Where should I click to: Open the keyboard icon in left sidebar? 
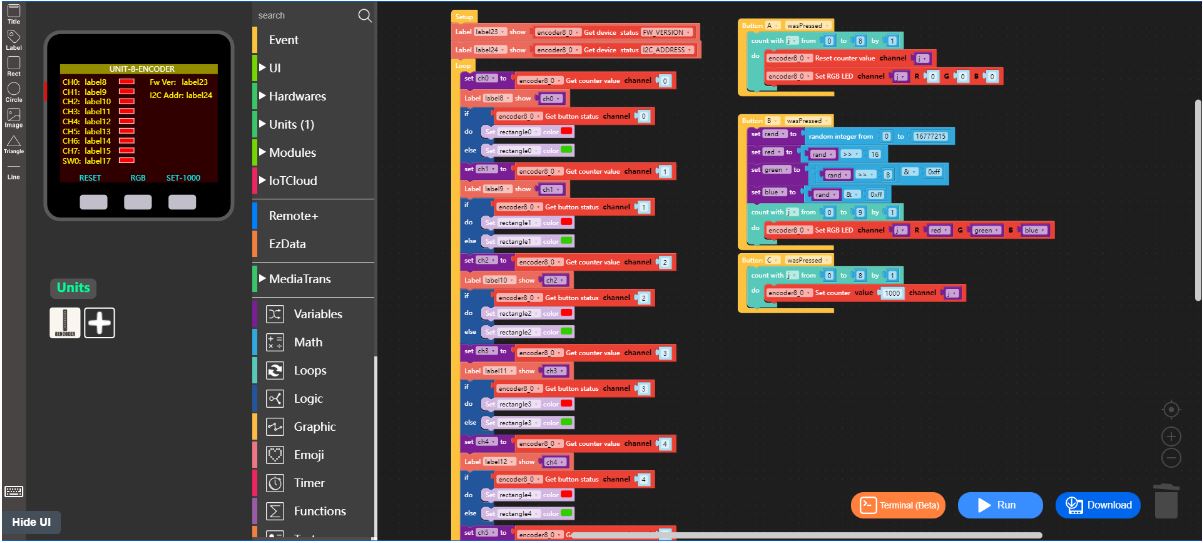[13, 491]
